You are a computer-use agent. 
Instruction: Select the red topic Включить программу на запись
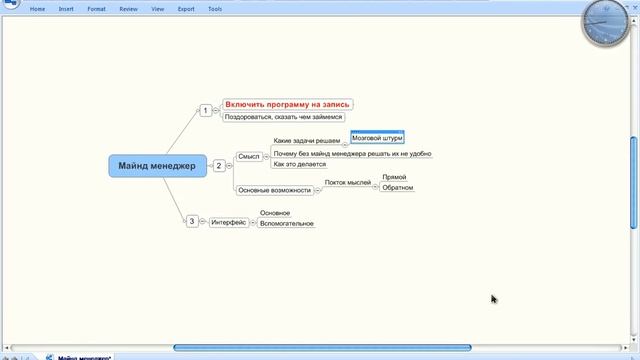click(x=287, y=104)
